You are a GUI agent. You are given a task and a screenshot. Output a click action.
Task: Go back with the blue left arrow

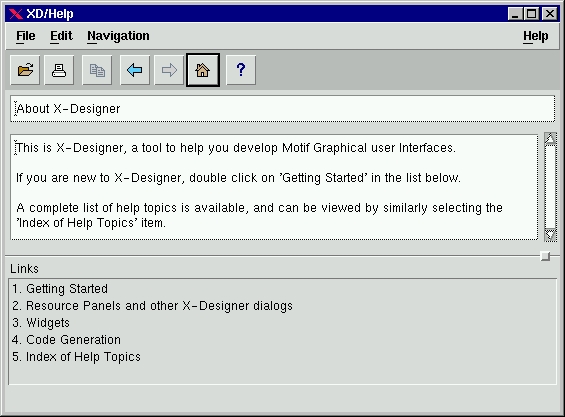135,70
